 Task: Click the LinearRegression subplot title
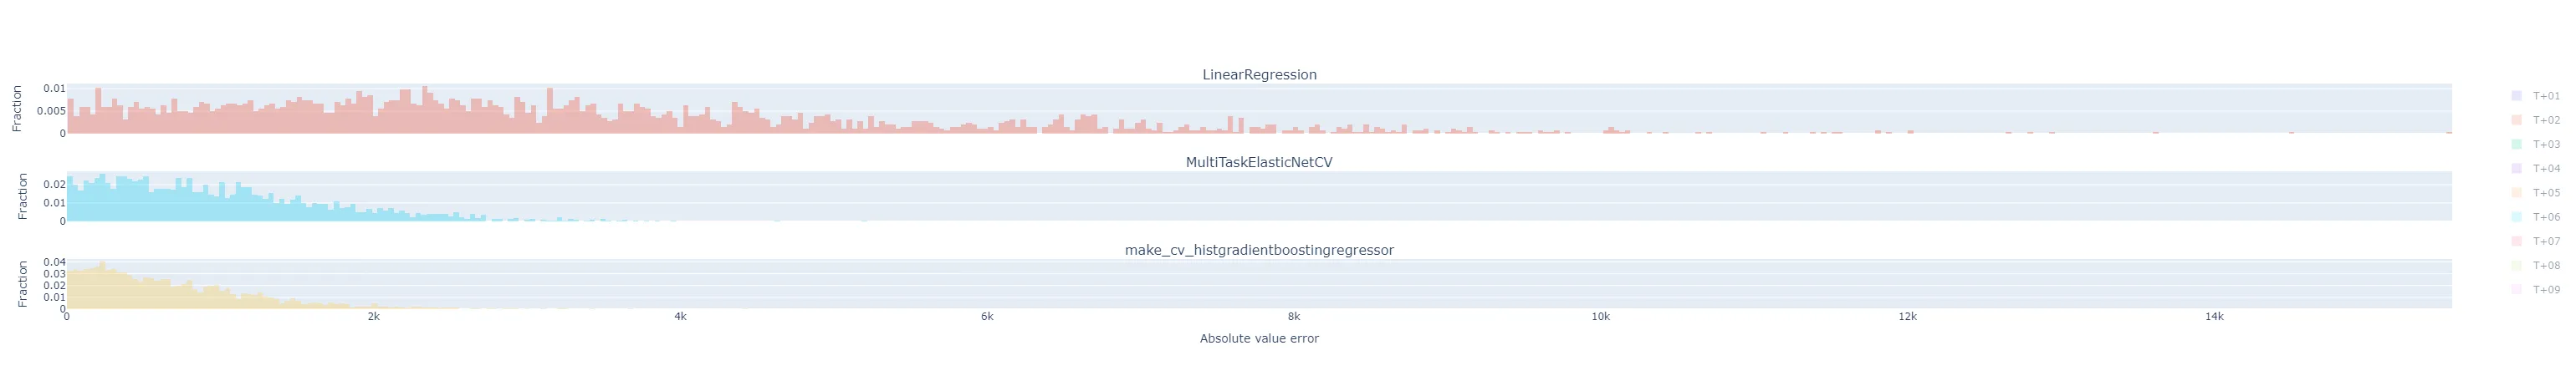click(1259, 75)
